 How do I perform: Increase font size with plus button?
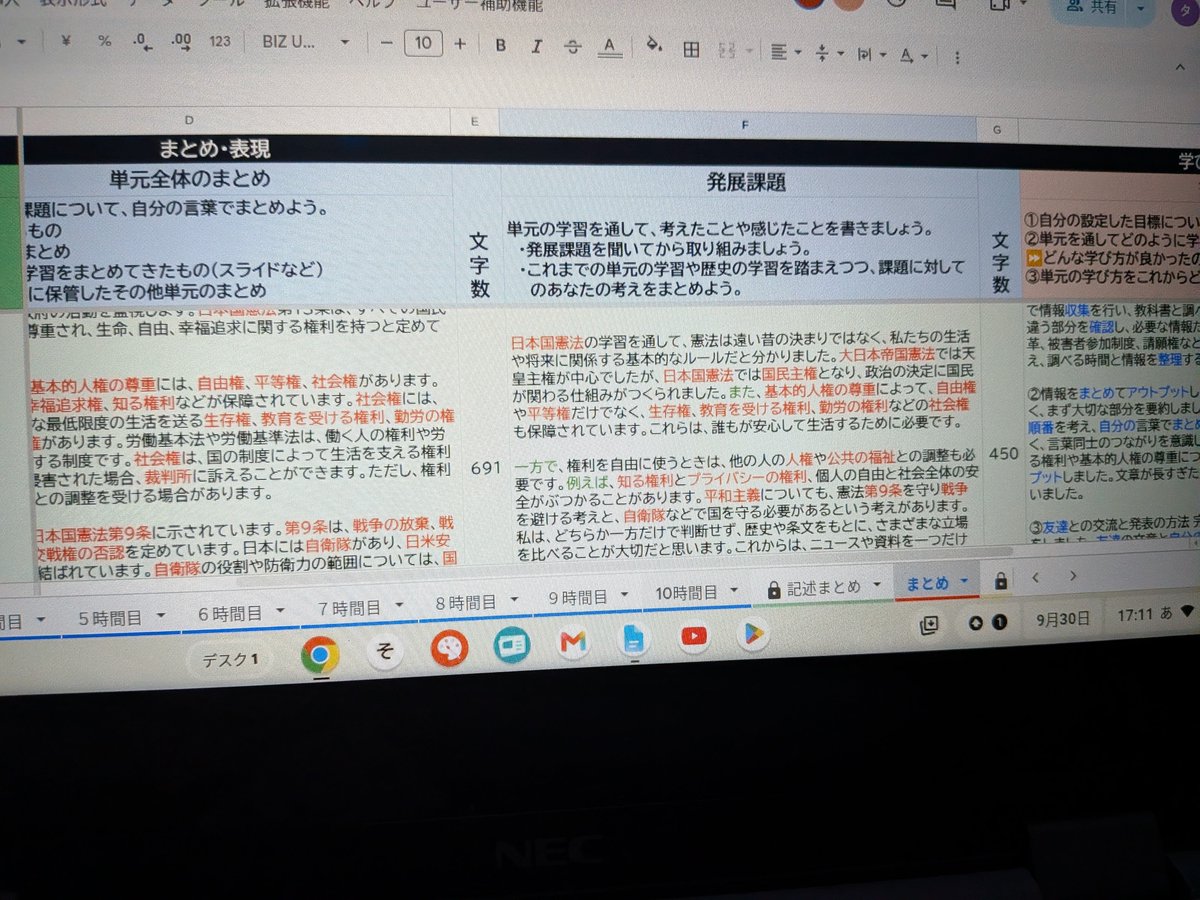pos(460,43)
